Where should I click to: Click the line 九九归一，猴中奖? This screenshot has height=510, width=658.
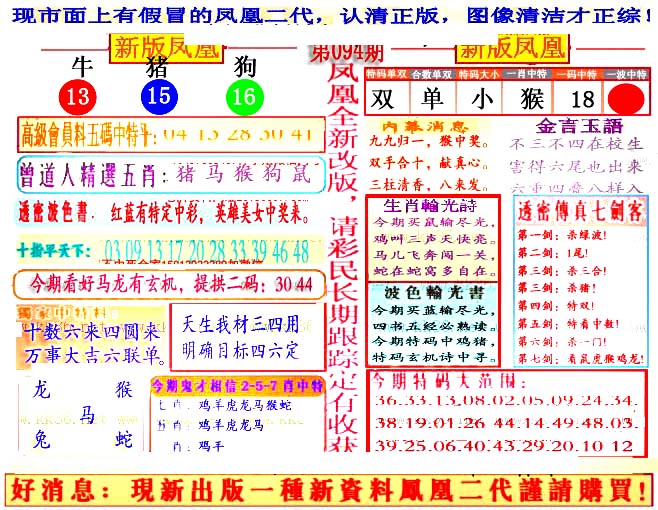point(429,141)
